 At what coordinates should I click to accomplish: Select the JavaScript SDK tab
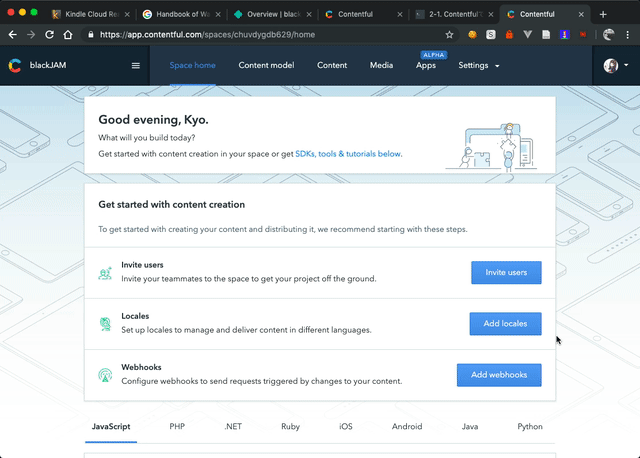pos(111,427)
